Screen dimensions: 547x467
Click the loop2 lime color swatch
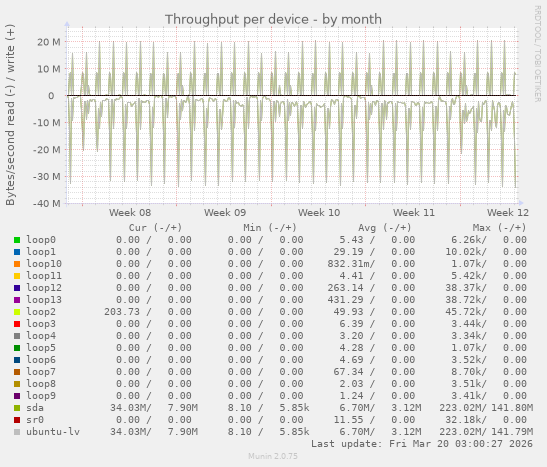click(17, 312)
